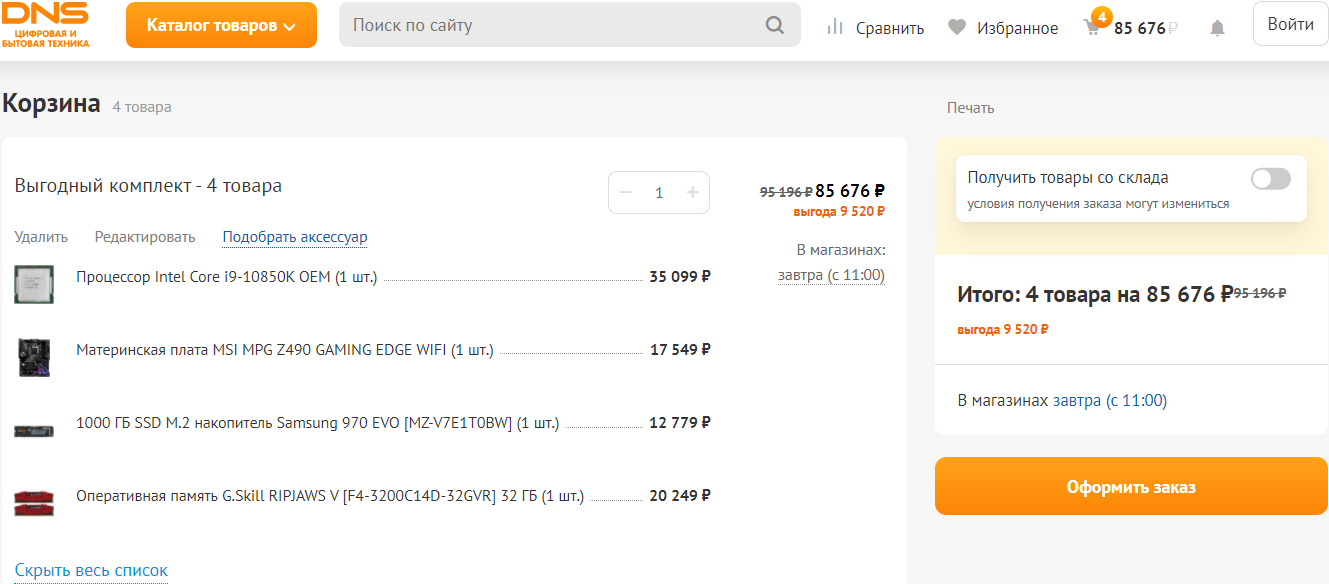Toggle the warehouse pickup switch
The height and width of the screenshot is (584, 1329).
tap(1270, 179)
